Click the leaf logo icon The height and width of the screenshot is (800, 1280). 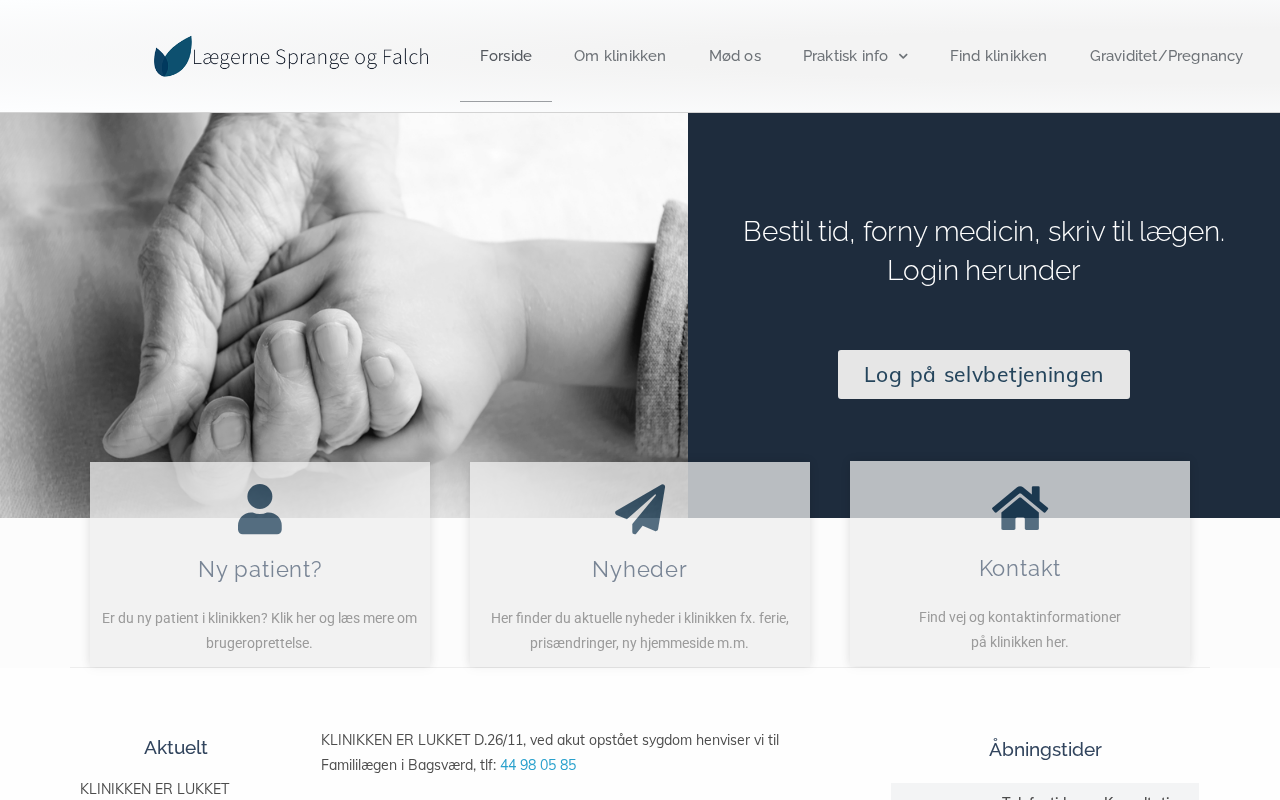[172, 56]
